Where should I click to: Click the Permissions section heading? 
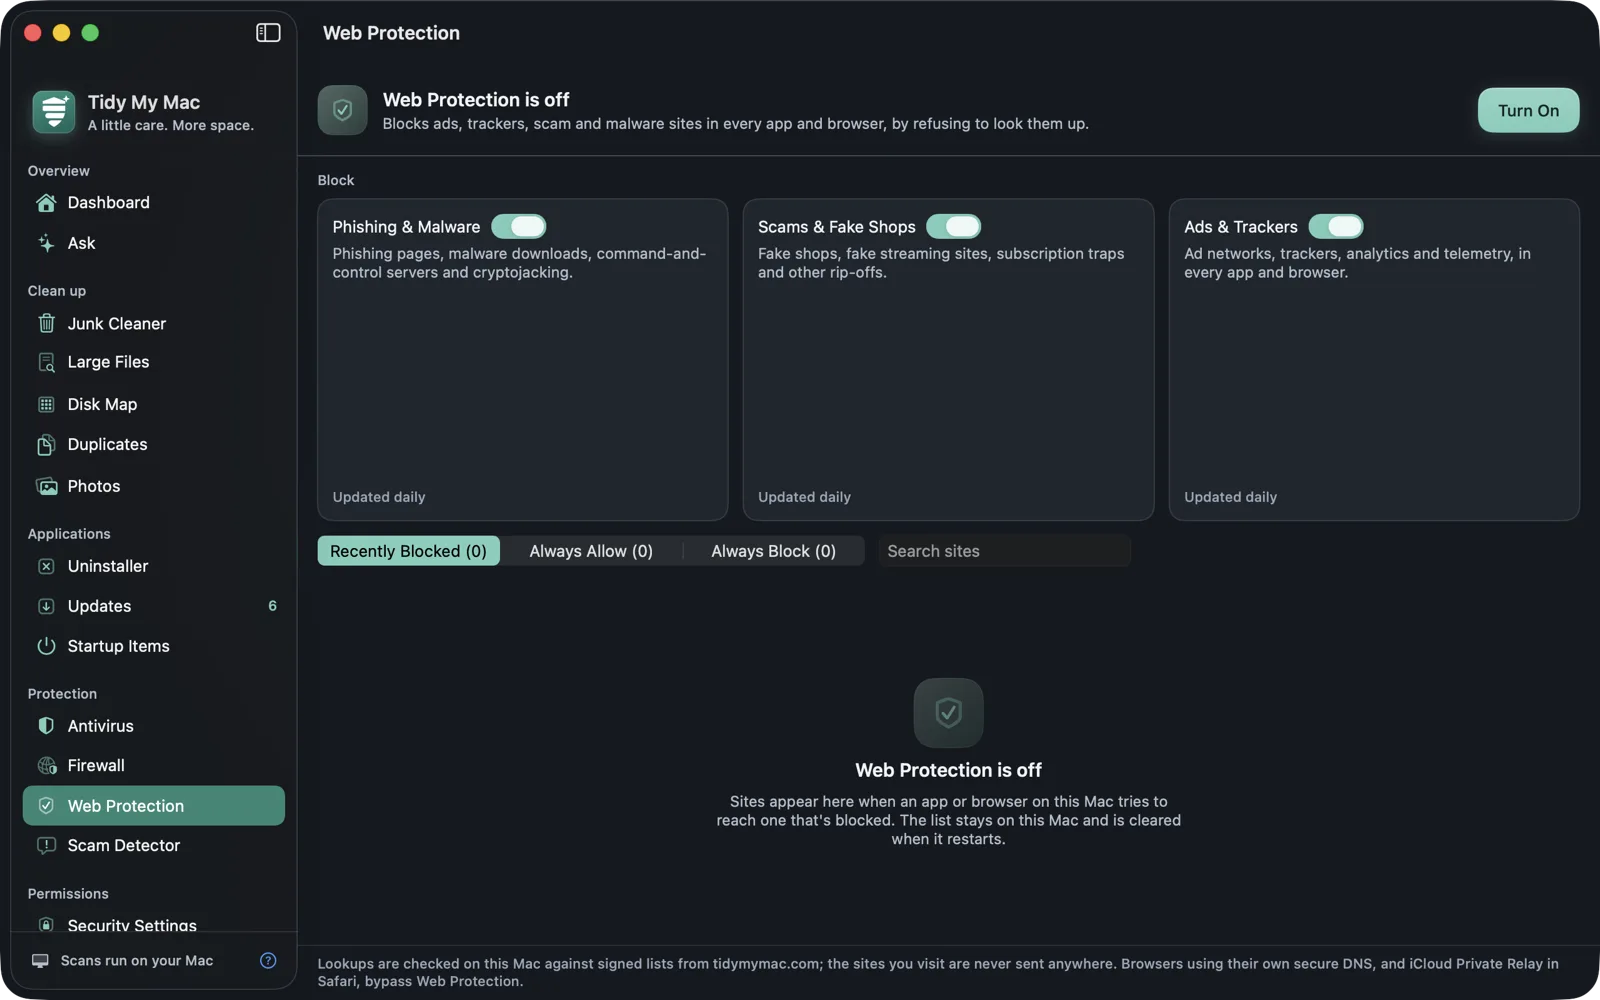click(68, 894)
